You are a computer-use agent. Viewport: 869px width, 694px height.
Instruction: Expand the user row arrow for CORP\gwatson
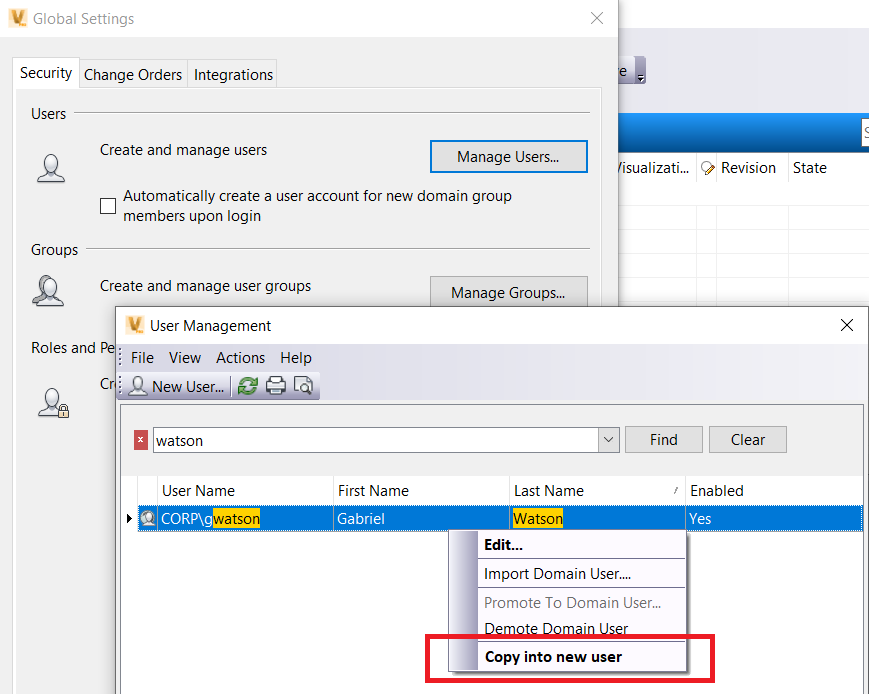[128, 518]
